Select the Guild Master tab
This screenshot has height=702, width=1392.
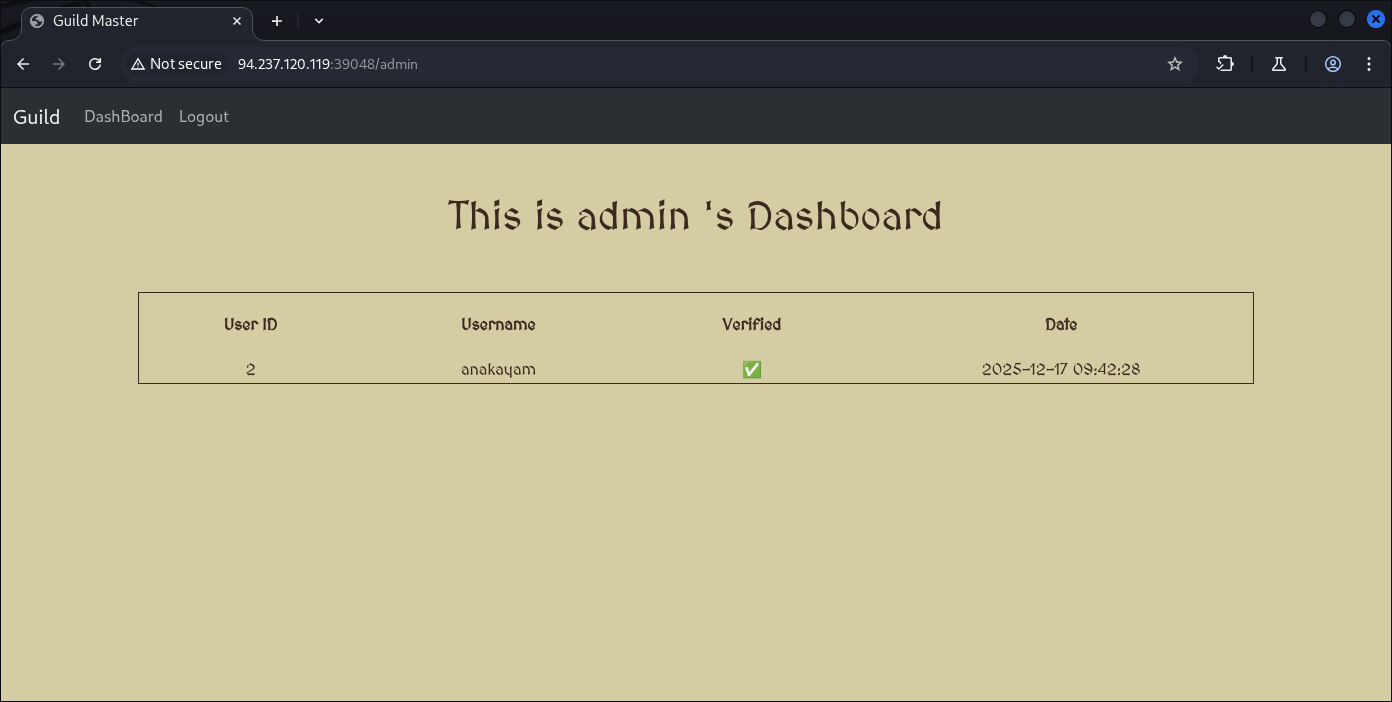pyautogui.click(x=120, y=21)
